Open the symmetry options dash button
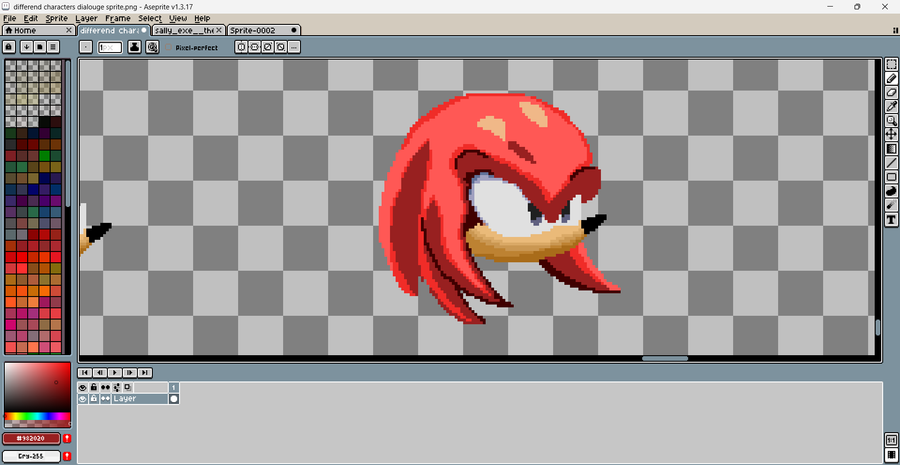The width and height of the screenshot is (900, 465). [294, 47]
